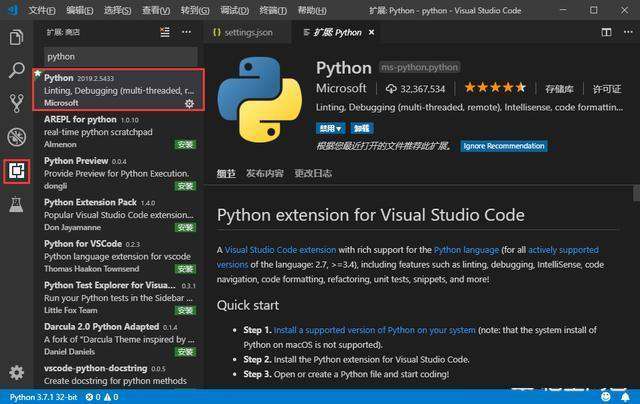
Task: Click the details pane vertical scrollbar
Action: (x=636, y=193)
